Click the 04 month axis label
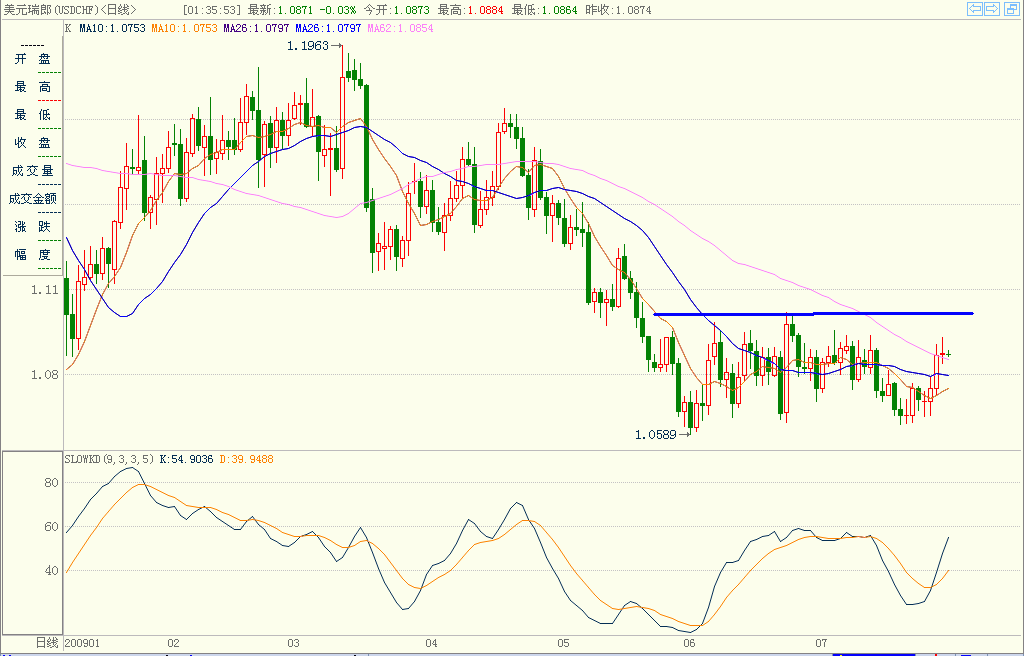The width and height of the screenshot is (1024, 656). click(x=431, y=643)
